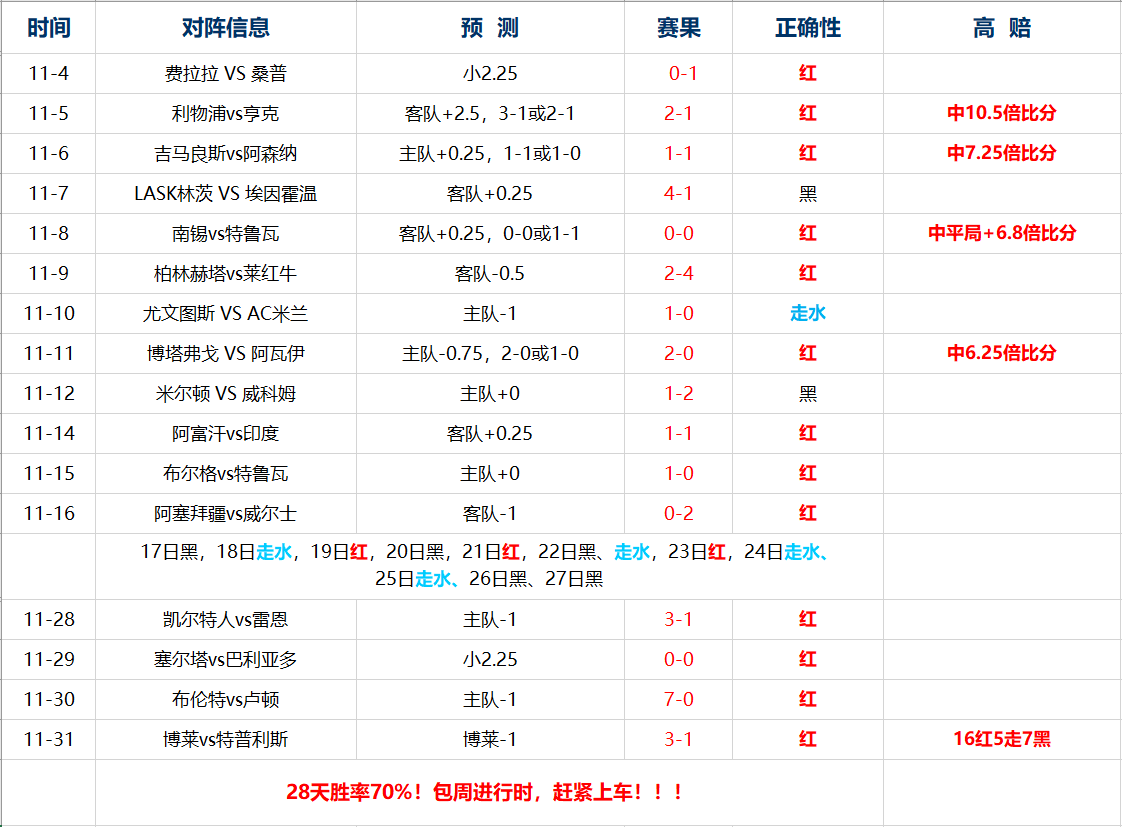Select the match 阿塞拜疆vs威尔士
This screenshot has height=827, width=1122.
pyautogui.click(x=225, y=514)
